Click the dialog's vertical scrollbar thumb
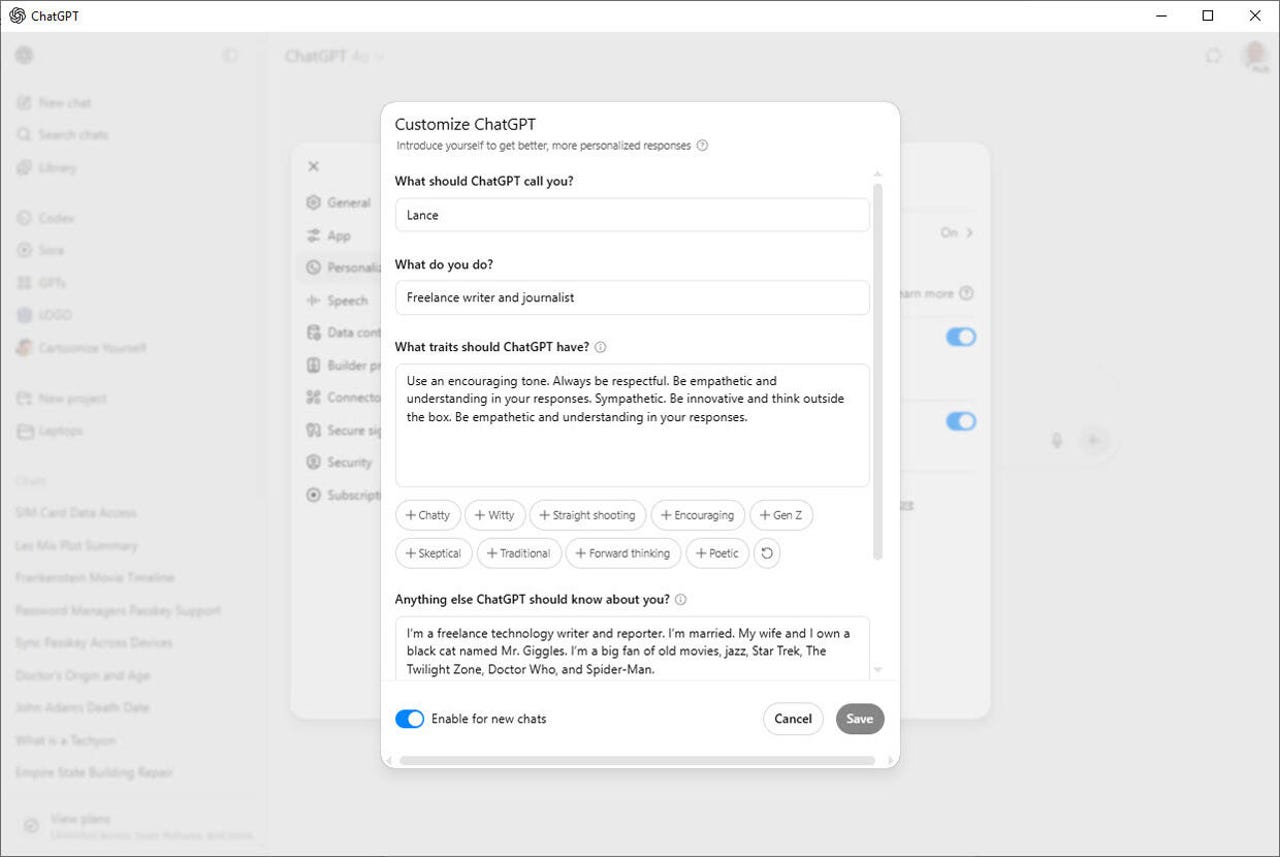This screenshot has height=857, width=1280. (x=878, y=372)
